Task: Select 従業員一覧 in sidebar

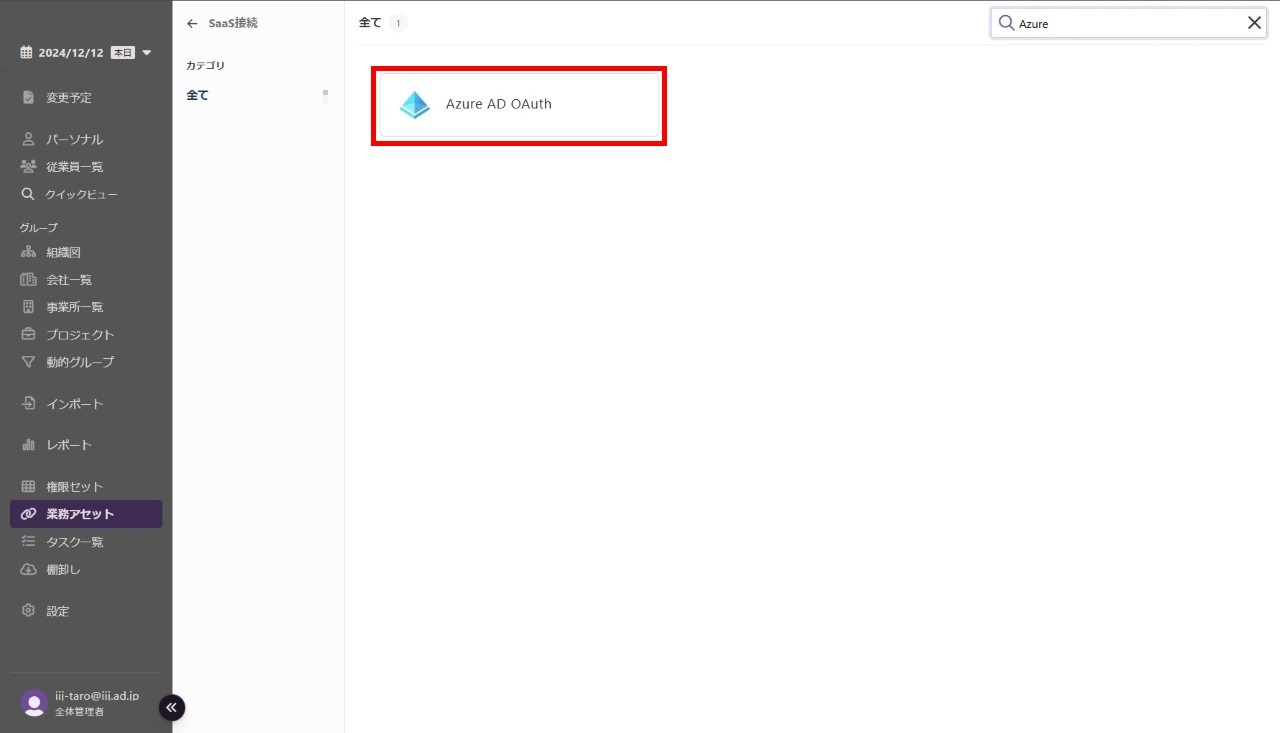Action: (74, 167)
